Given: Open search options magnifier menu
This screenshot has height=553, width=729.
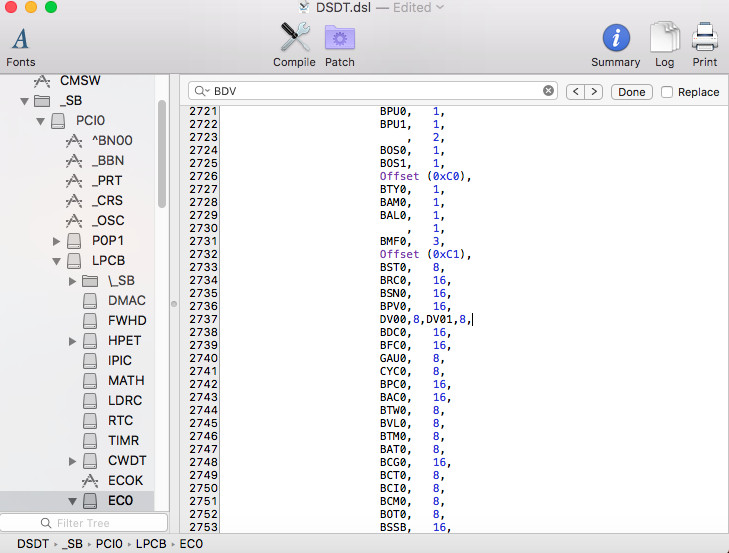Looking at the screenshot, I should (202, 91).
